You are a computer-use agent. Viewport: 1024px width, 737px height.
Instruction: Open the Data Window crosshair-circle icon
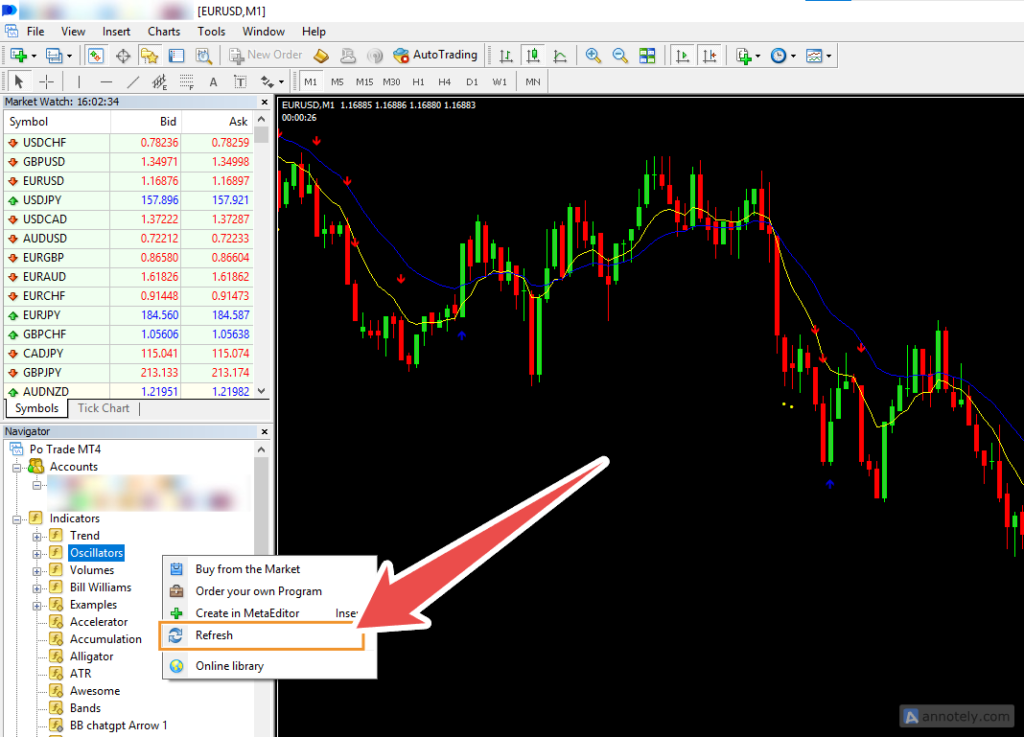(123, 55)
